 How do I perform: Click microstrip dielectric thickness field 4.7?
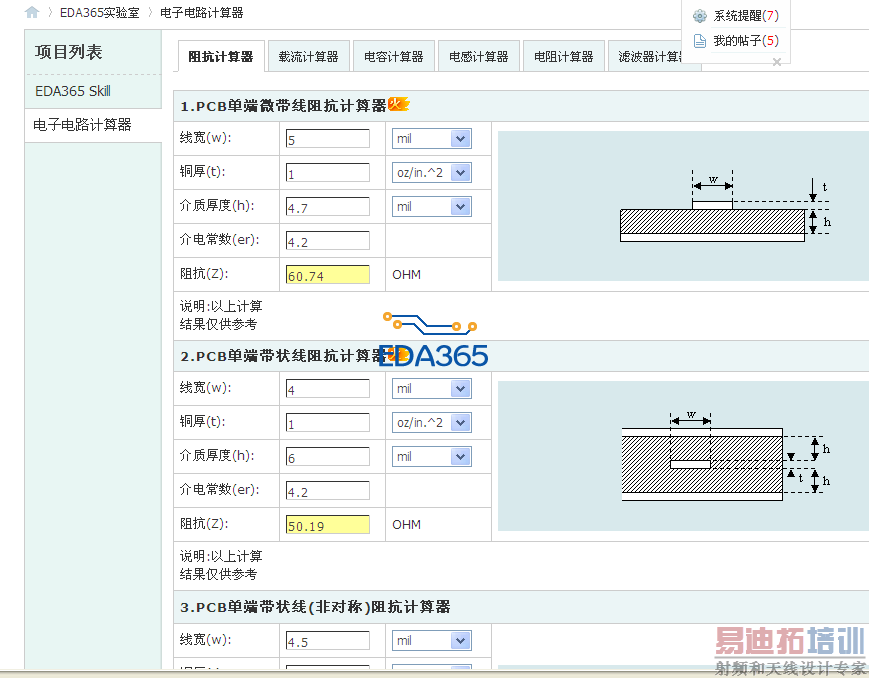coord(328,207)
